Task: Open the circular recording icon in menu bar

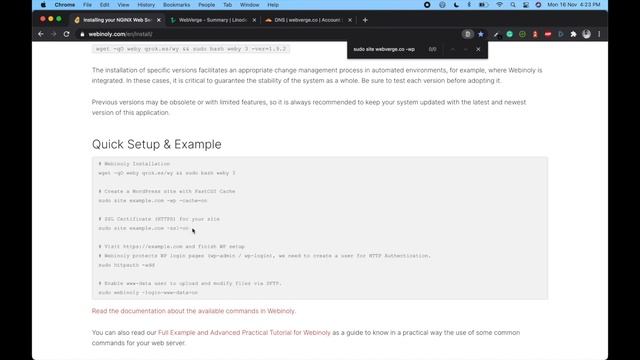Action: 427,5
